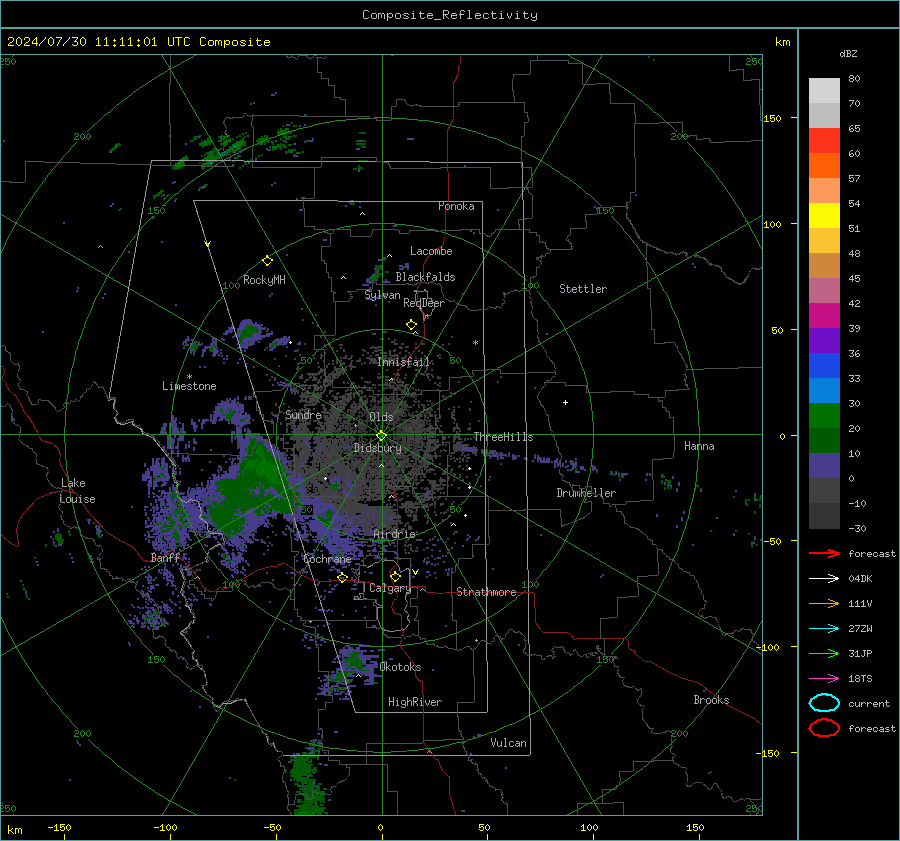Click the Okotoks town label
The height and width of the screenshot is (841, 900).
coord(400,667)
